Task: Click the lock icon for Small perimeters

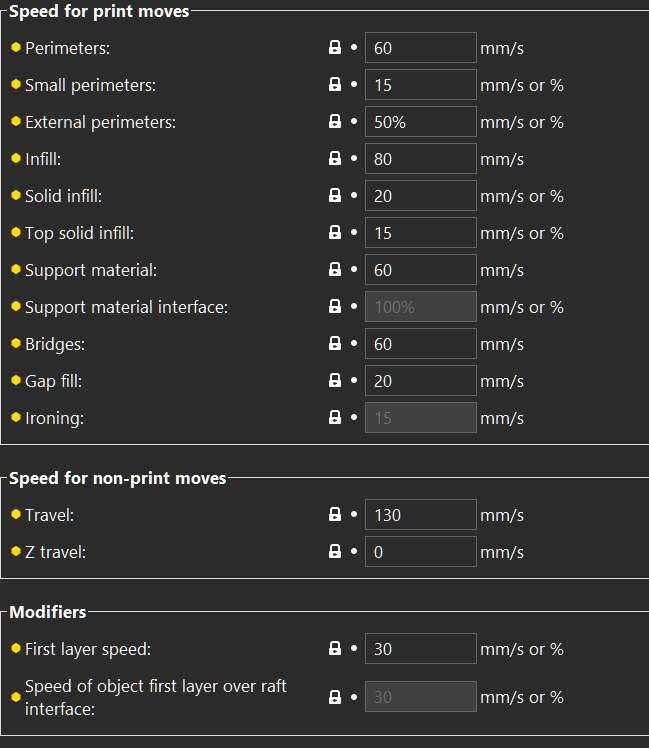Action: coord(335,84)
